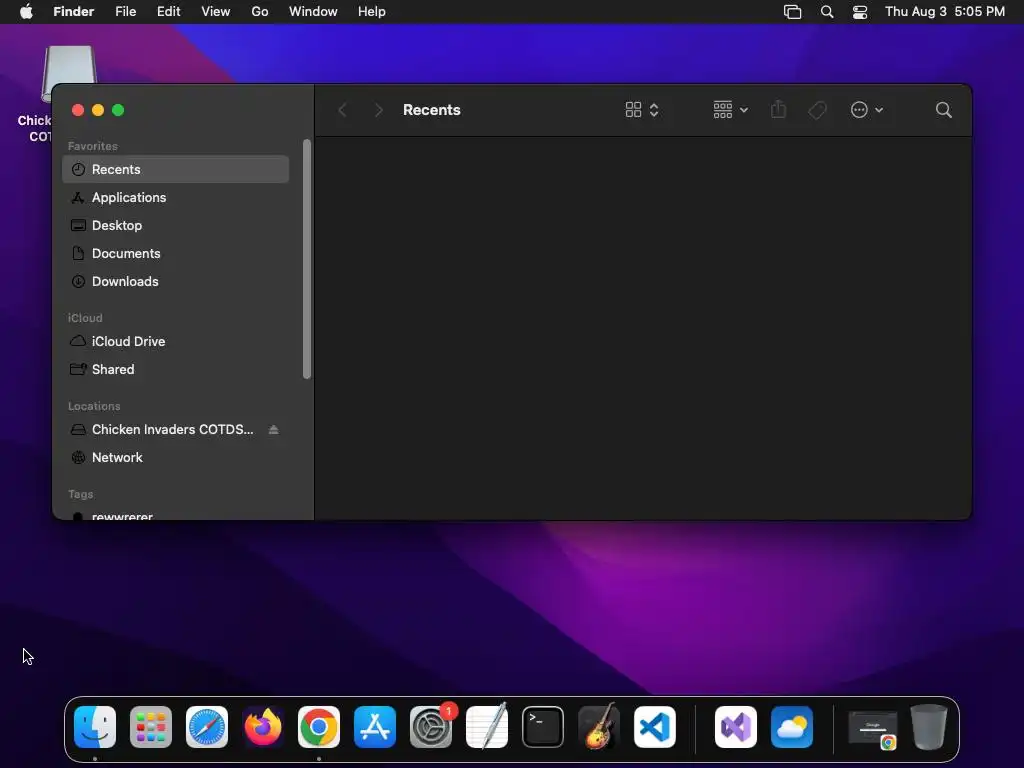Open Applications in the sidebar
The height and width of the screenshot is (768, 1024).
pyautogui.click(x=175, y=197)
